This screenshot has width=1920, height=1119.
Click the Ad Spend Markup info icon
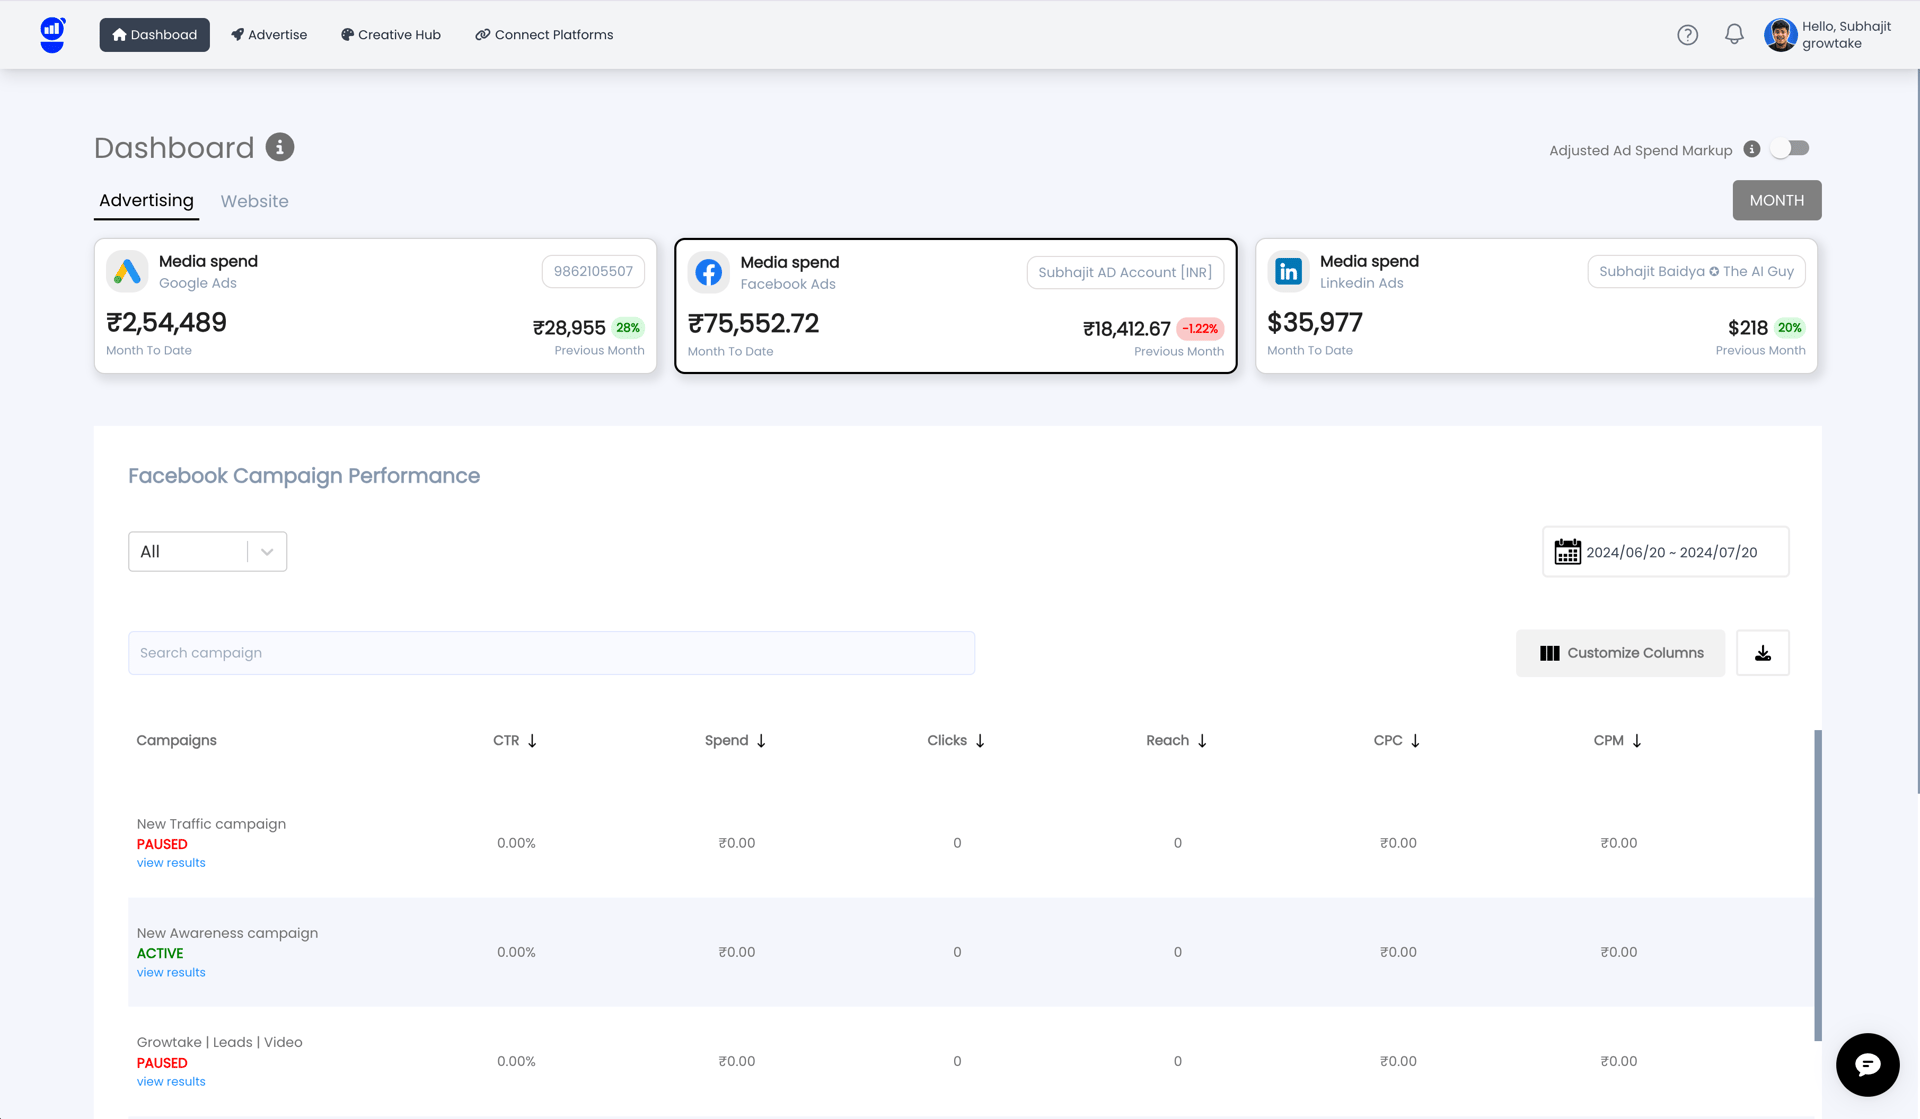(x=1751, y=149)
